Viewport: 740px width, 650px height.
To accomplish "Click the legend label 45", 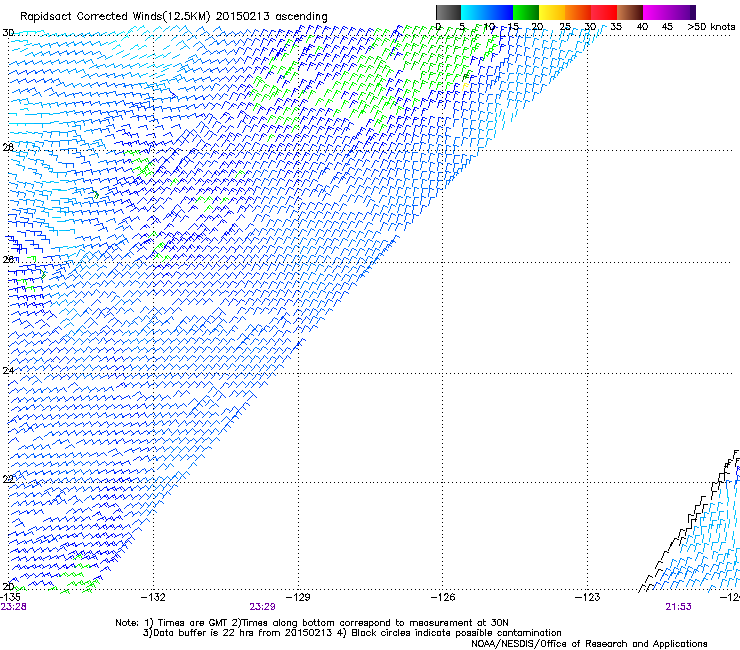I will [x=667, y=26].
